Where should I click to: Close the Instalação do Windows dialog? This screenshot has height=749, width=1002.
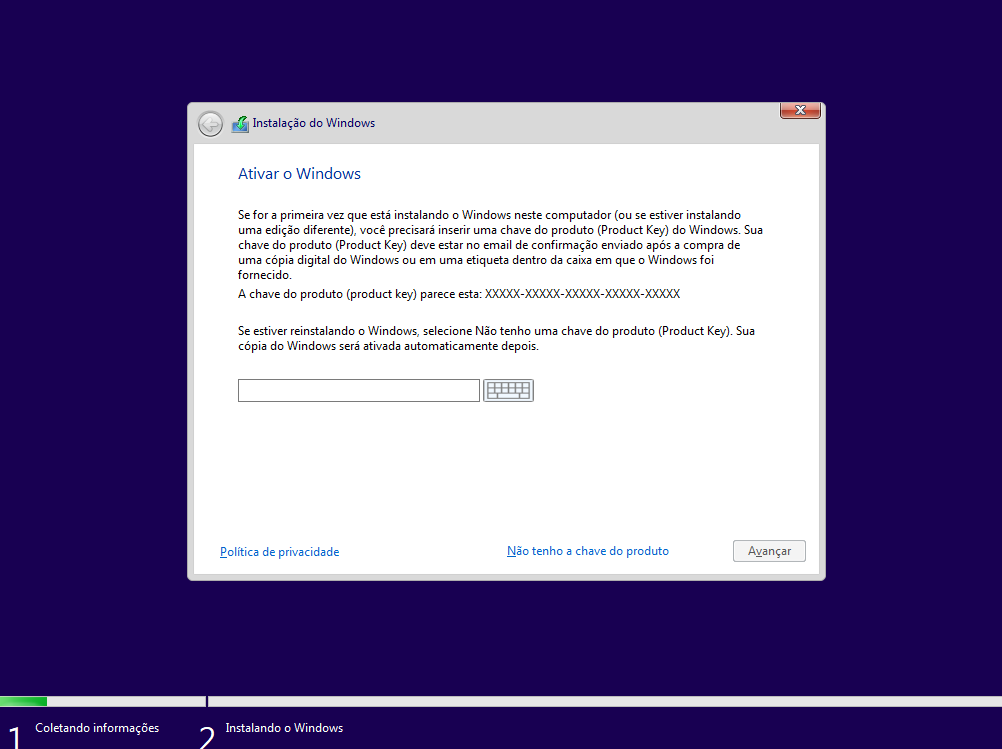click(x=800, y=110)
